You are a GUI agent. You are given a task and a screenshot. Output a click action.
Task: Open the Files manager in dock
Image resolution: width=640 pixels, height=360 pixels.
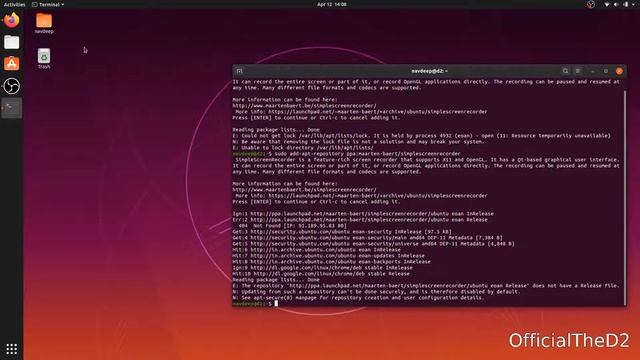pyautogui.click(x=11, y=42)
